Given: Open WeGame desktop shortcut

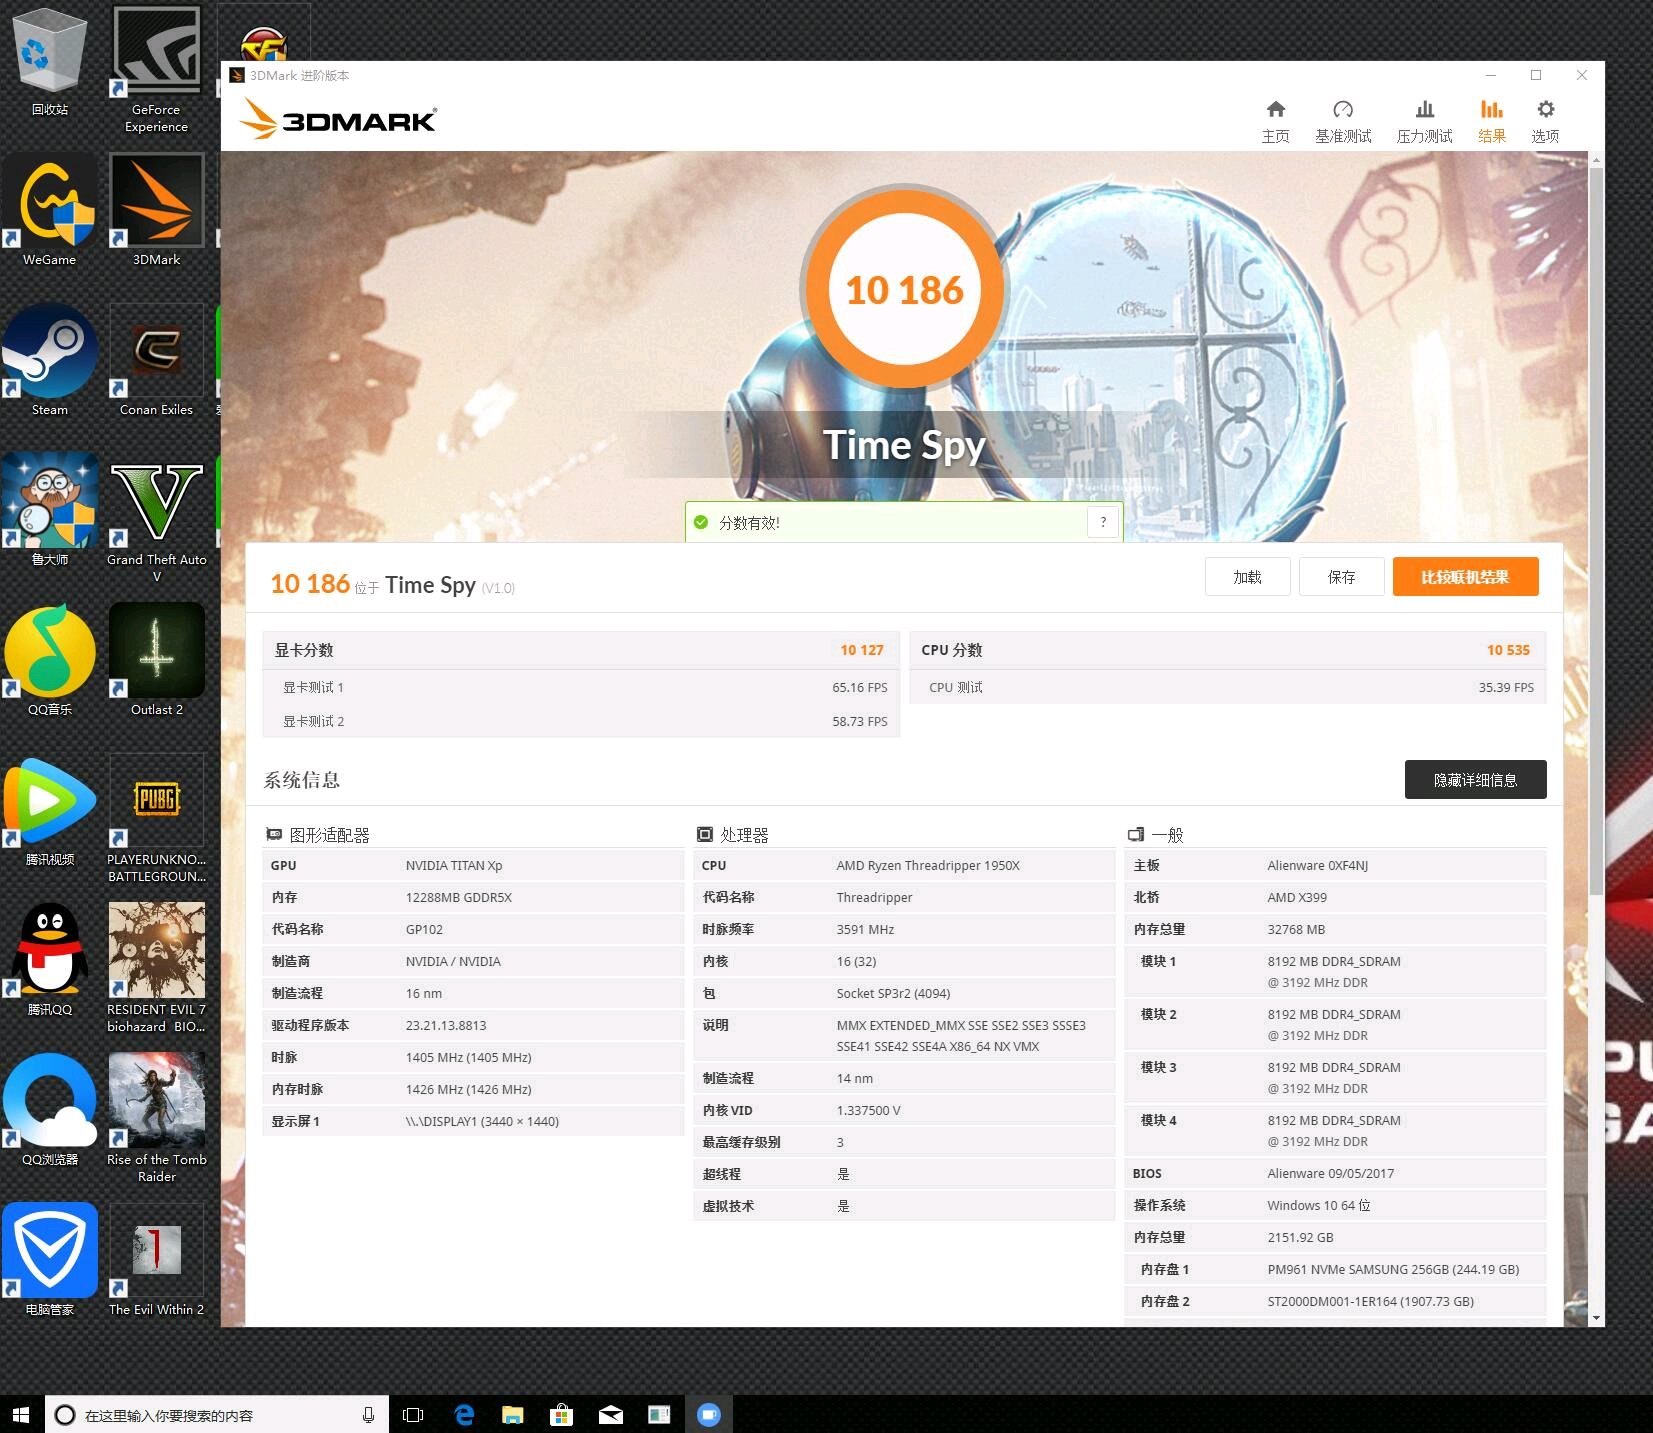Looking at the screenshot, I should coord(50,211).
